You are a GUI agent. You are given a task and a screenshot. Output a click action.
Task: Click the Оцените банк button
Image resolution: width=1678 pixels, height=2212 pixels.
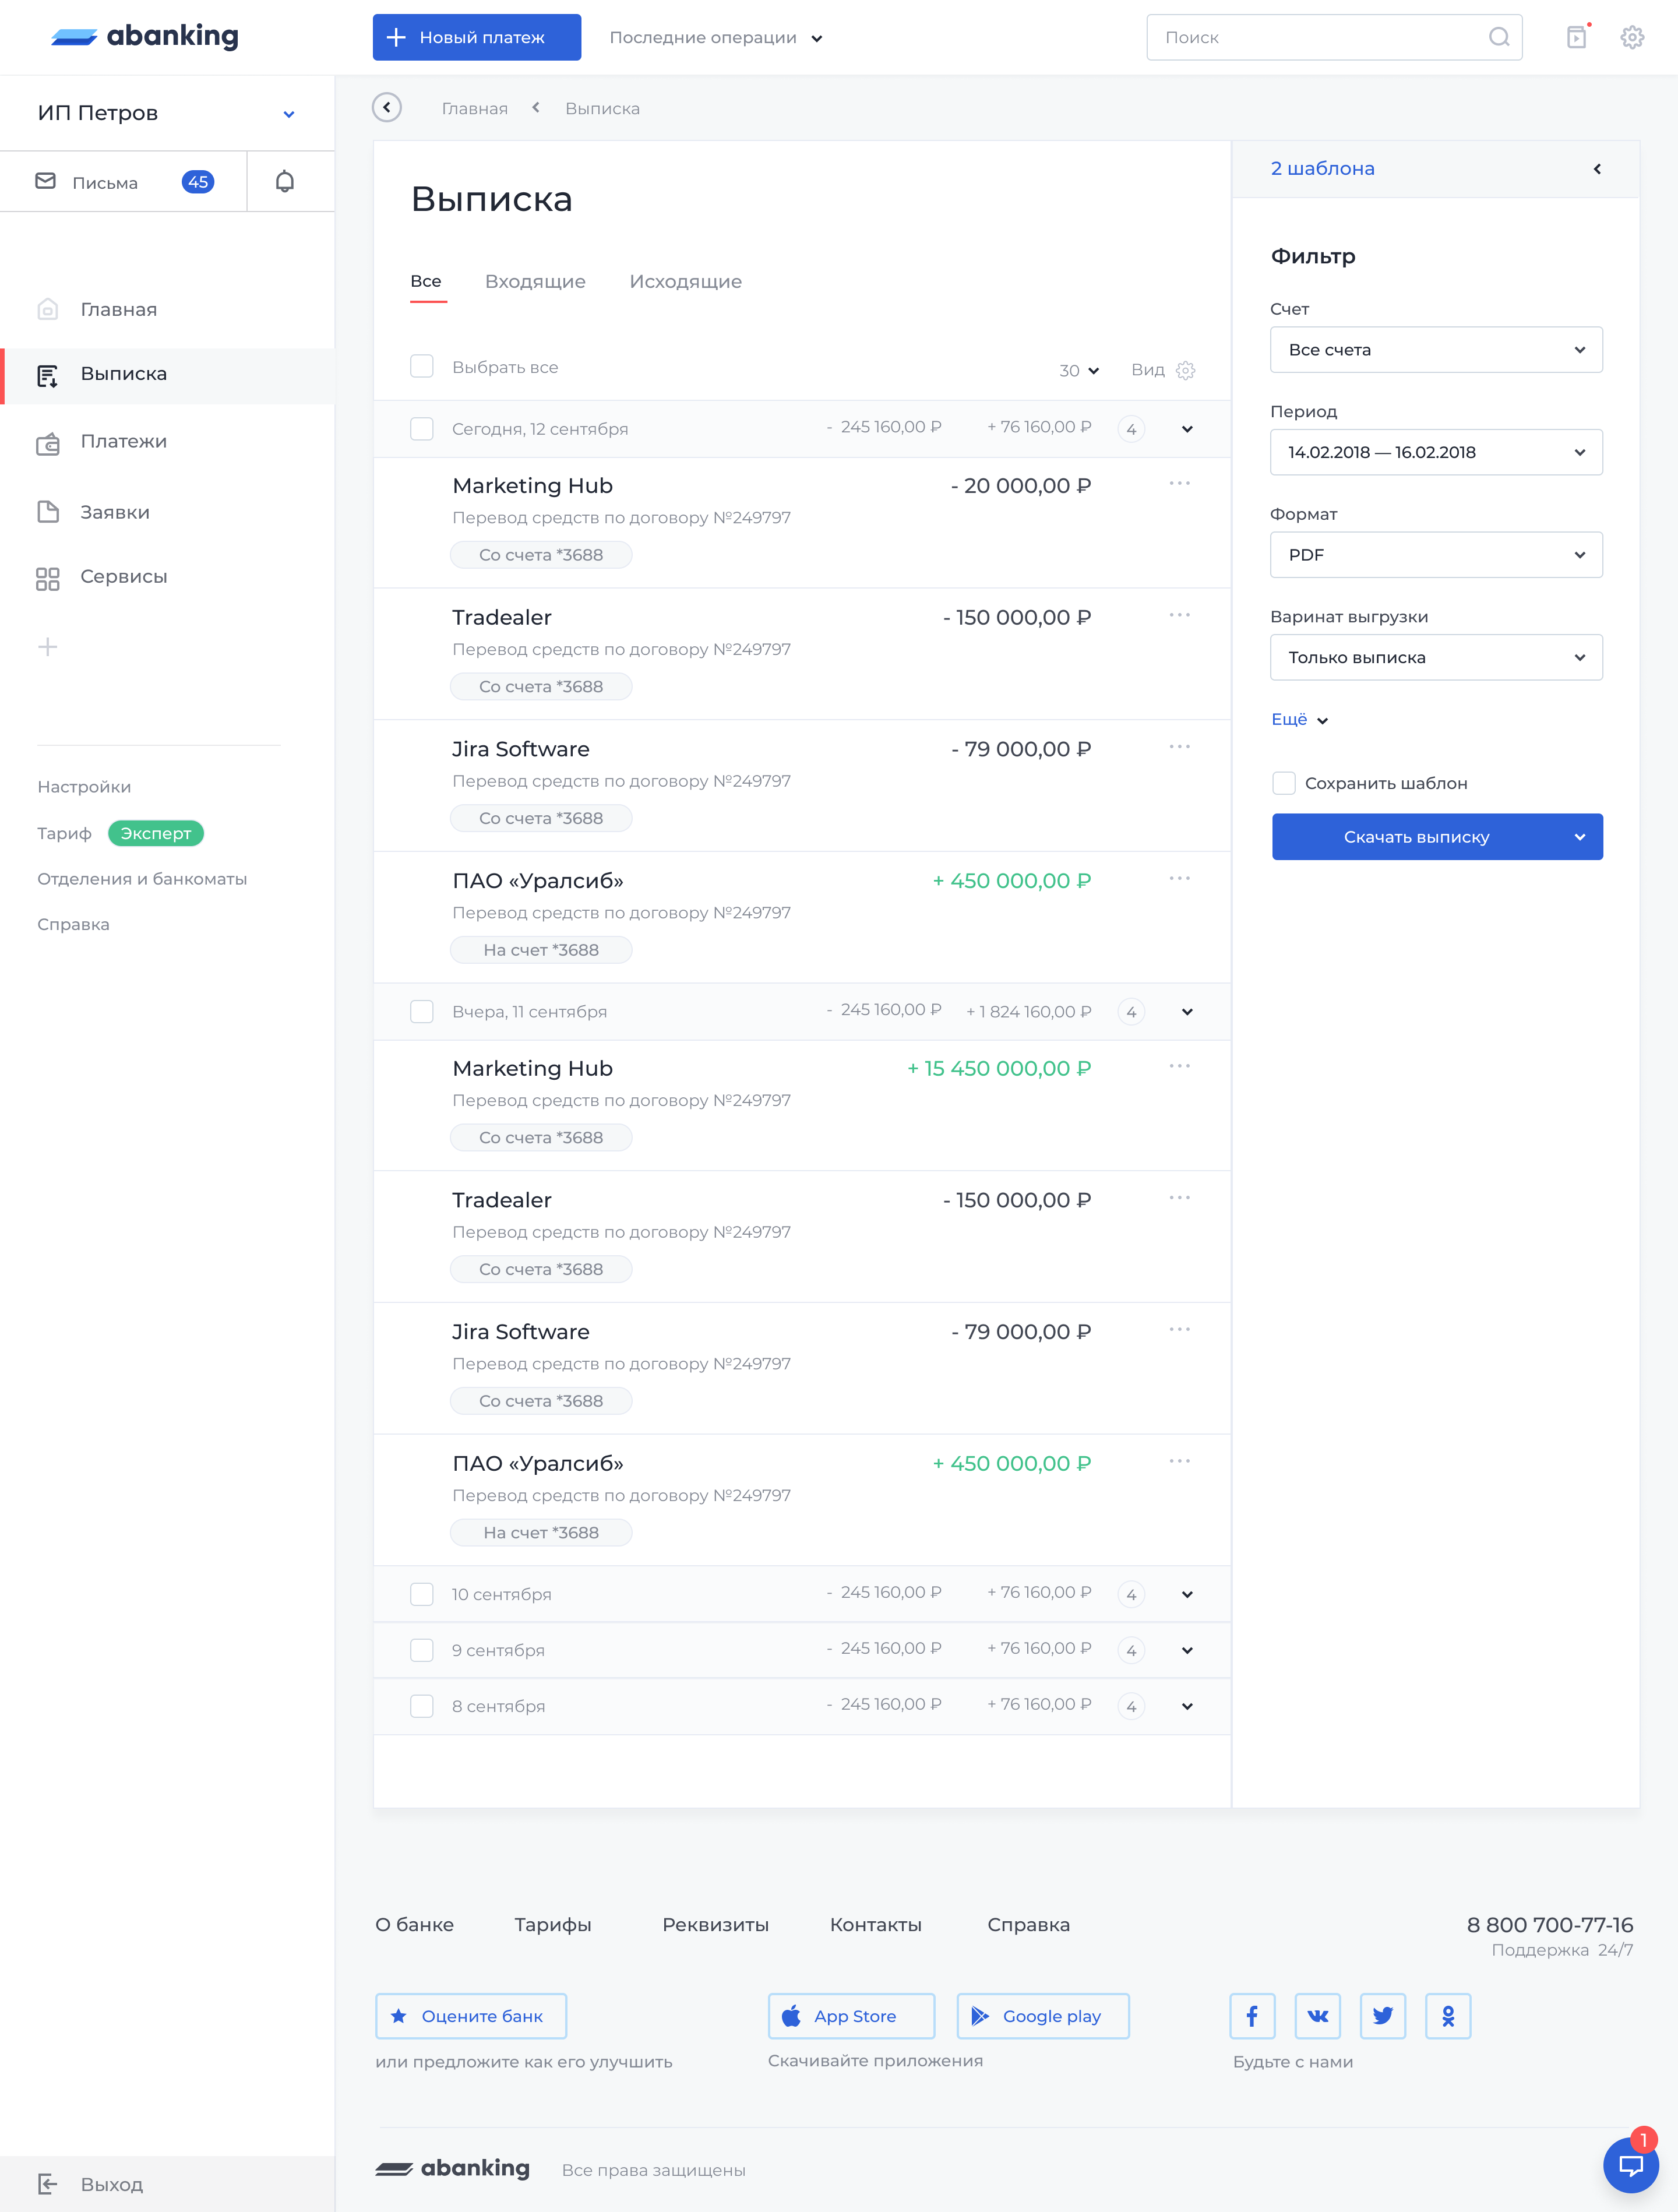471,2016
